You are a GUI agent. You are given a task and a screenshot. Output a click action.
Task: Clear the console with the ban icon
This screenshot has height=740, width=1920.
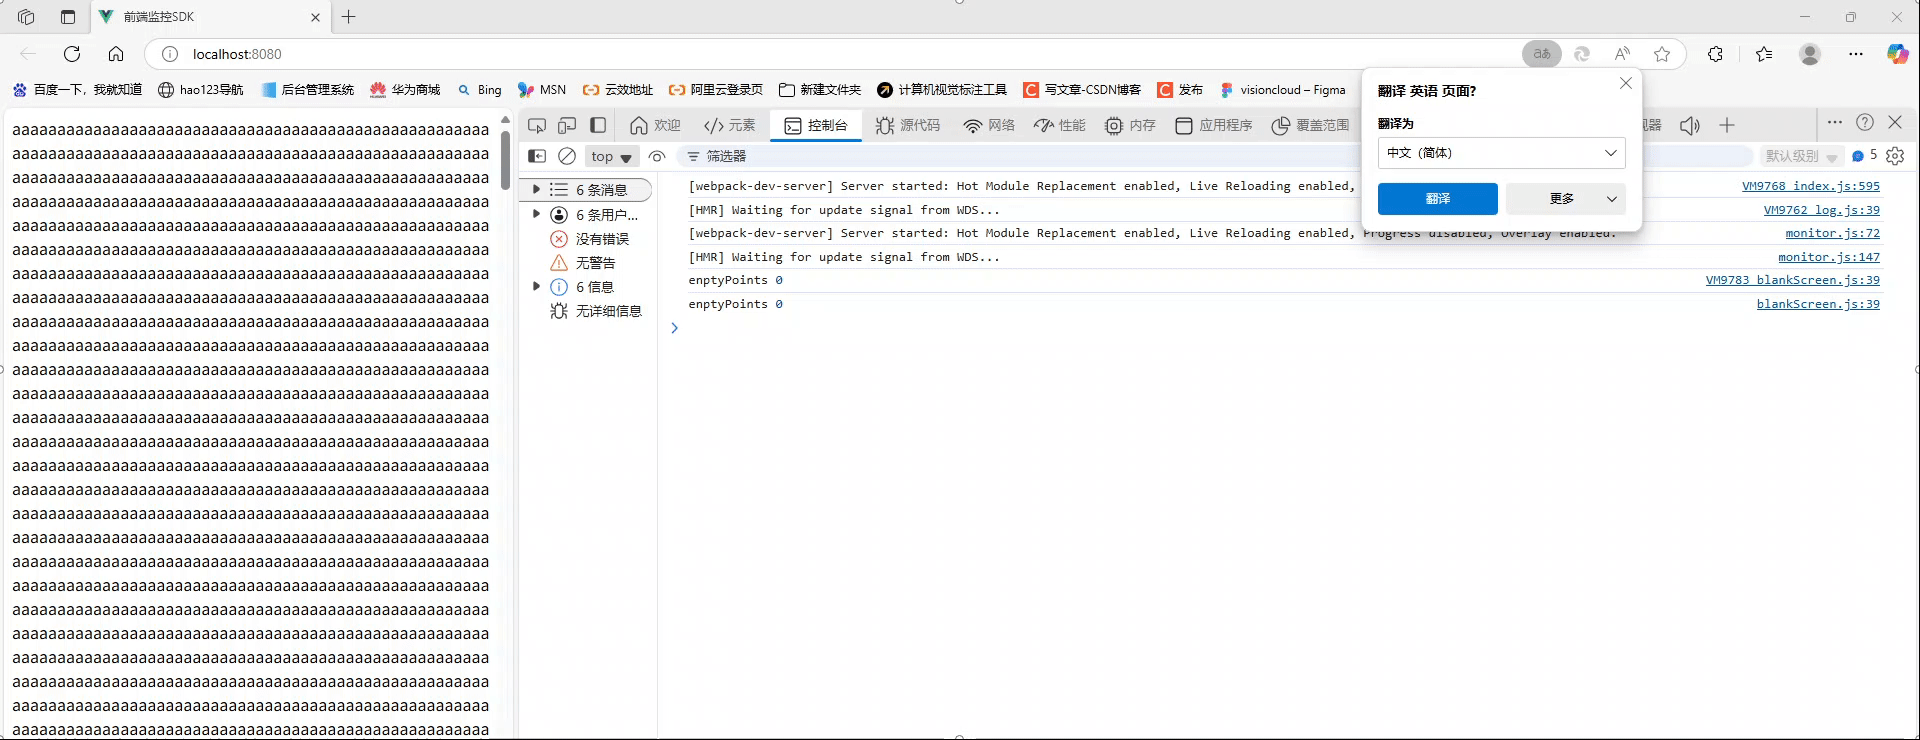tap(567, 156)
